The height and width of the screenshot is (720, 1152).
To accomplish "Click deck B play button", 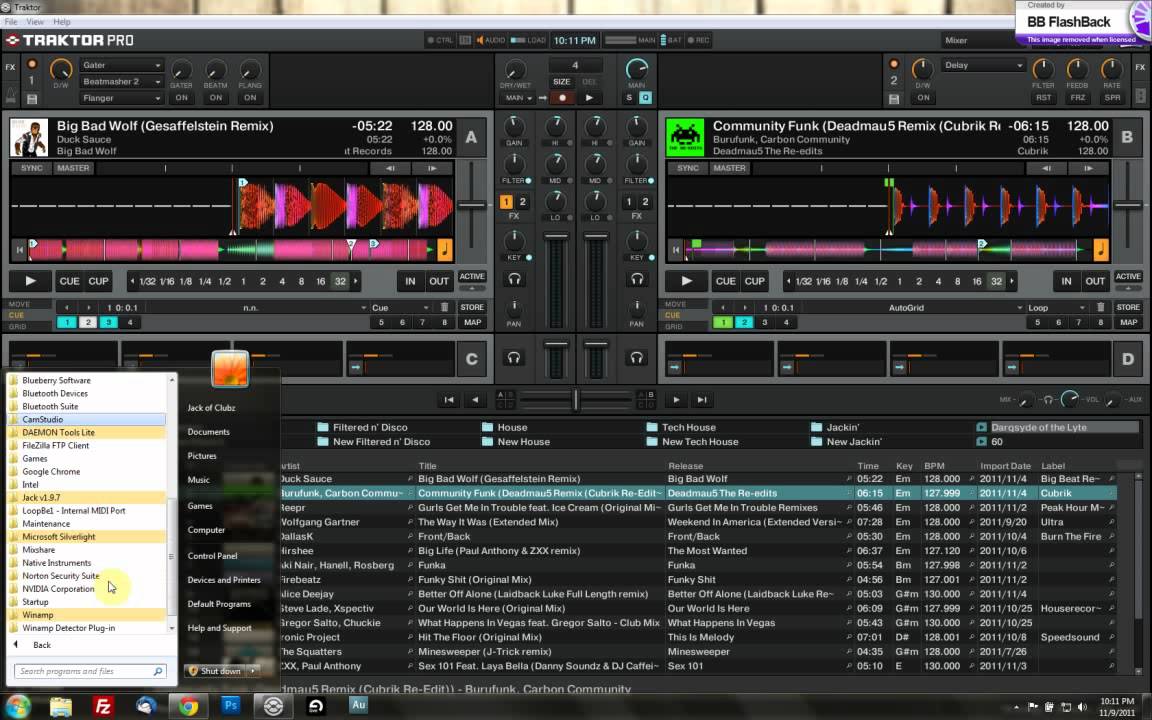I will click(x=686, y=281).
